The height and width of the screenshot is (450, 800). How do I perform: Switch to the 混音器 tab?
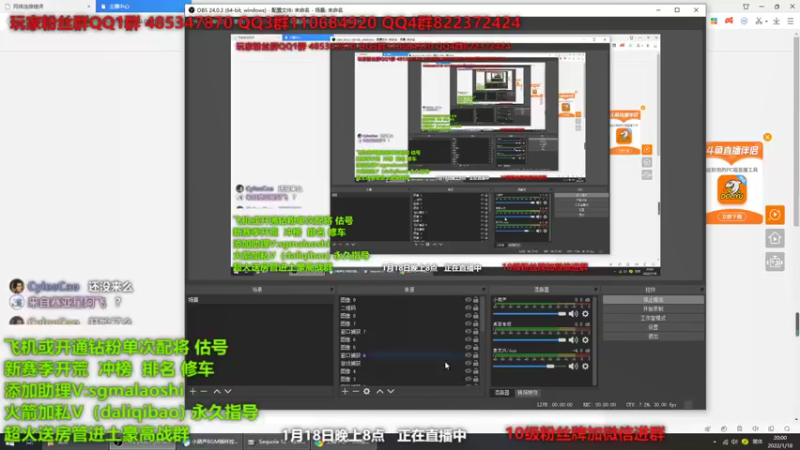tap(502, 393)
